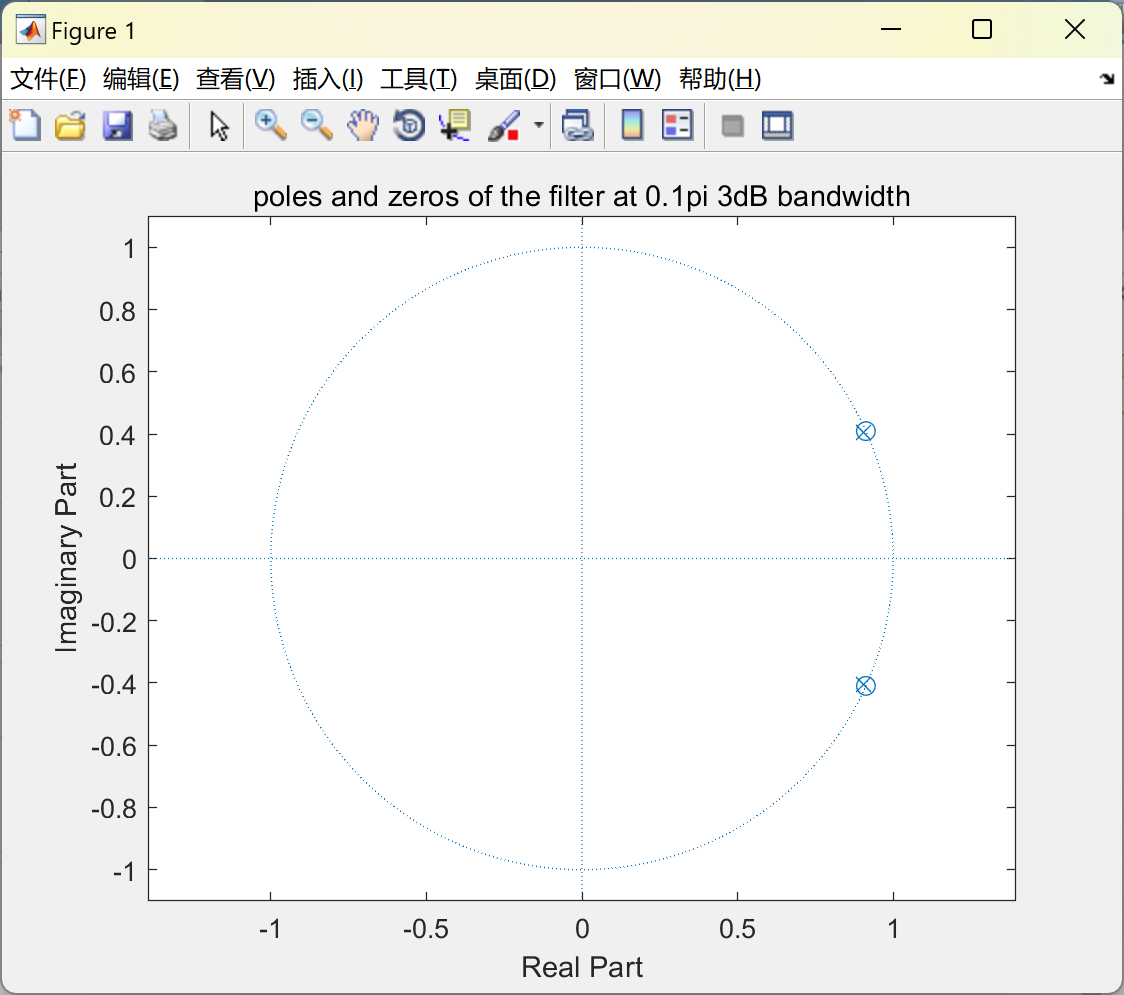
Task: Select the 'Real Part' axis label
Action: [x=581, y=967]
